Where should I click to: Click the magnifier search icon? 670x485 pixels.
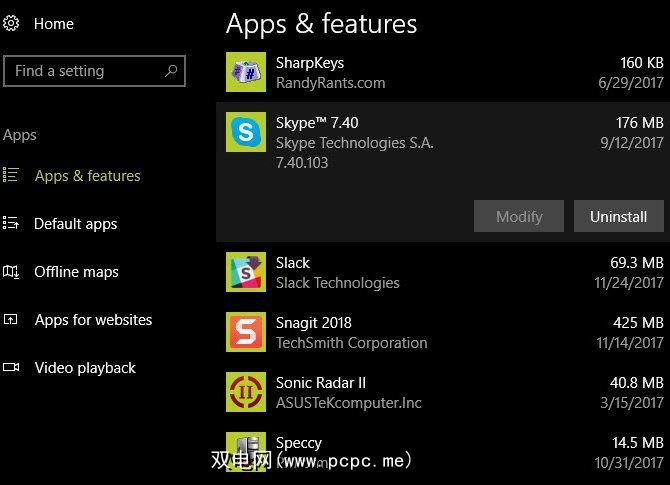[x=171, y=71]
